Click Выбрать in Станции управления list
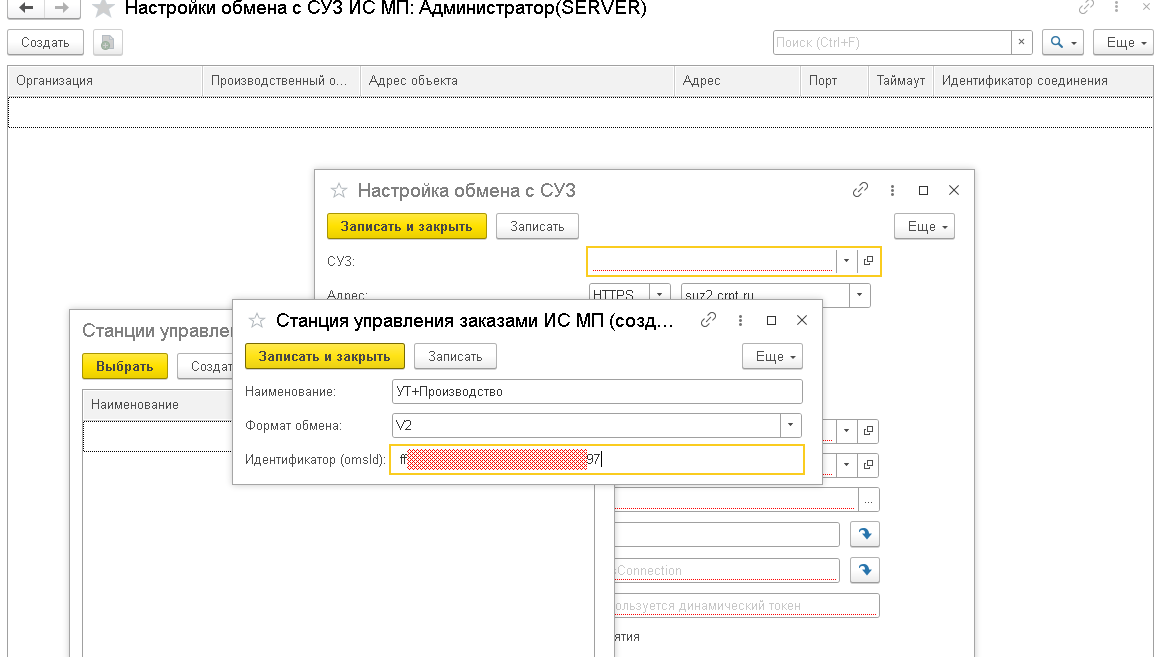This screenshot has width=1167, height=657. (x=124, y=367)
